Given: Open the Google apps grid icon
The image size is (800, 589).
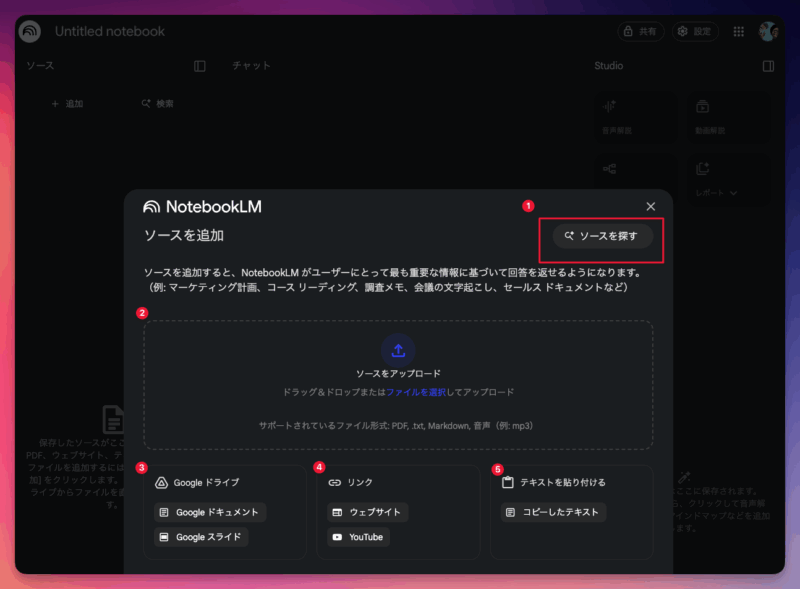Looking at the screenshot, I should click(739, 32).
